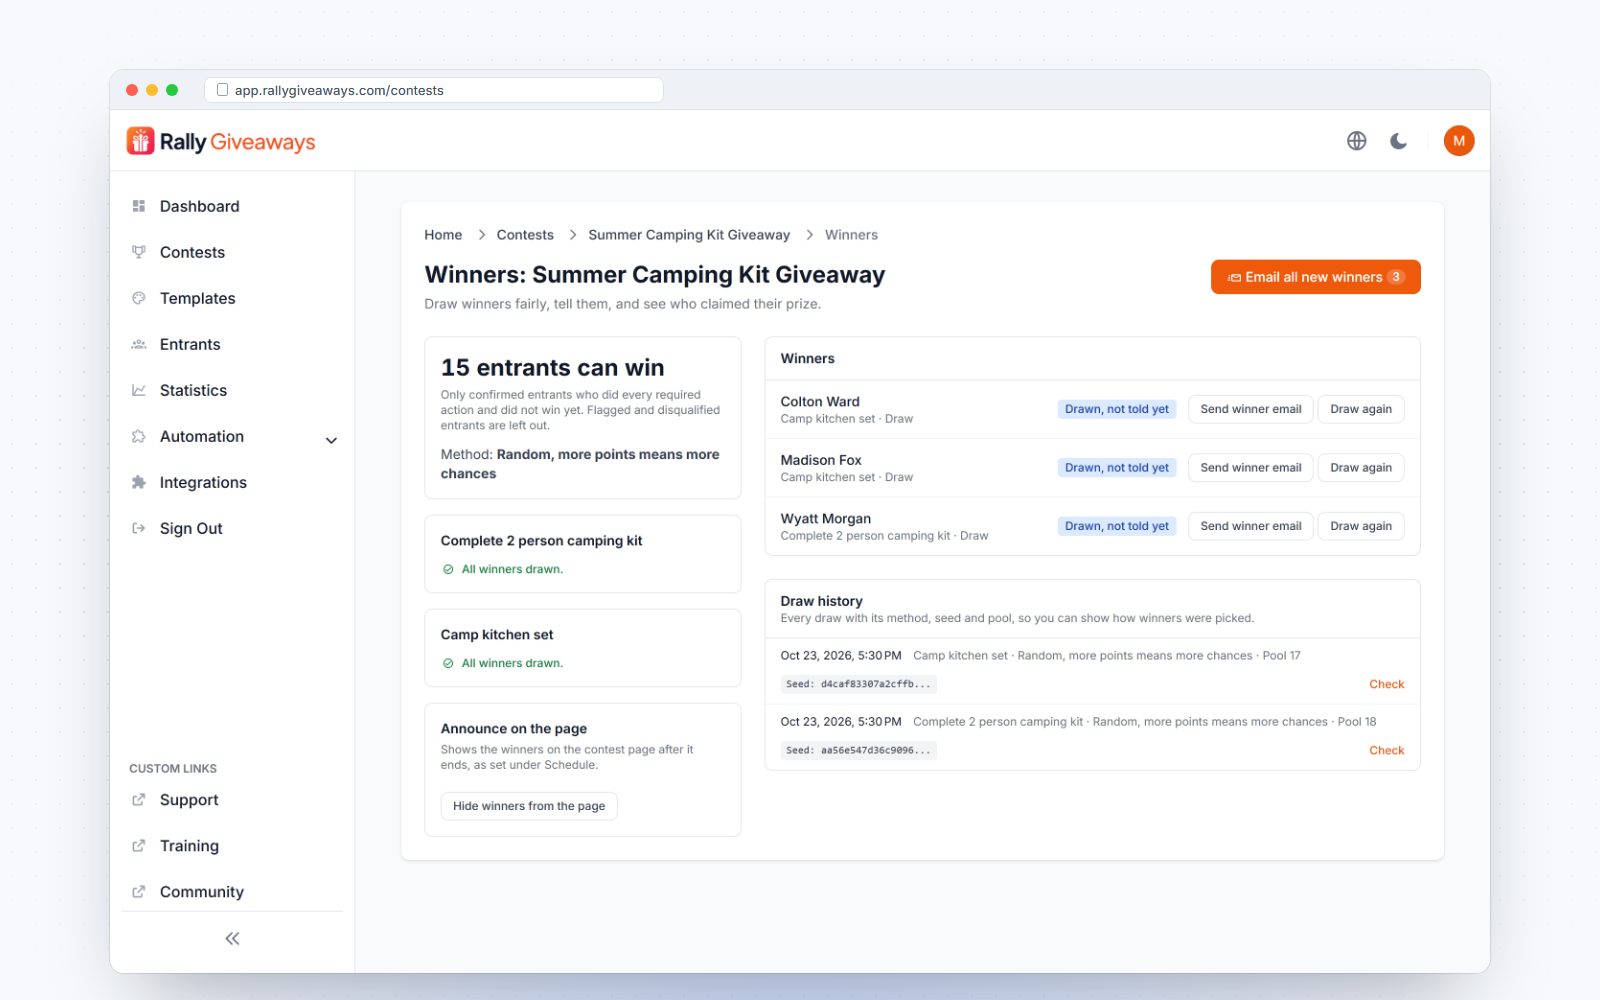Click the Templates palette icon
1600x1000 pixels.
[139, 298]
